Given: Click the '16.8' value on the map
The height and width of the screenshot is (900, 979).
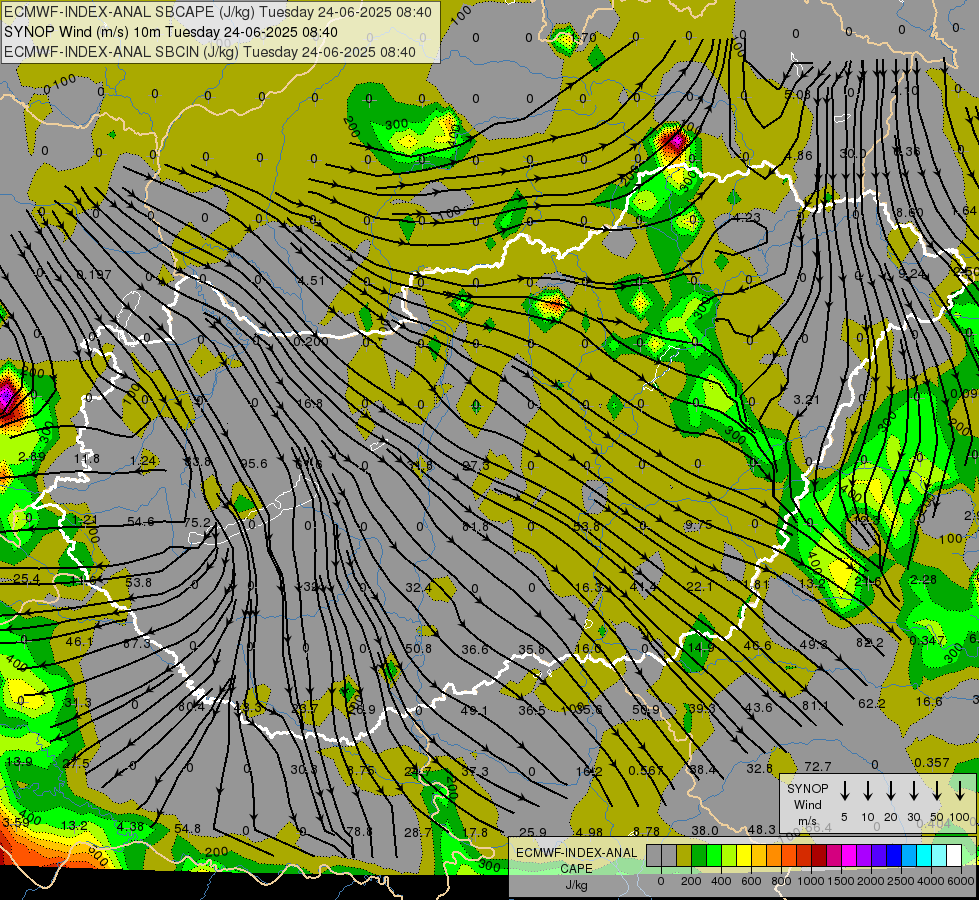Looking at the screenshot, I should click(310, 403).
